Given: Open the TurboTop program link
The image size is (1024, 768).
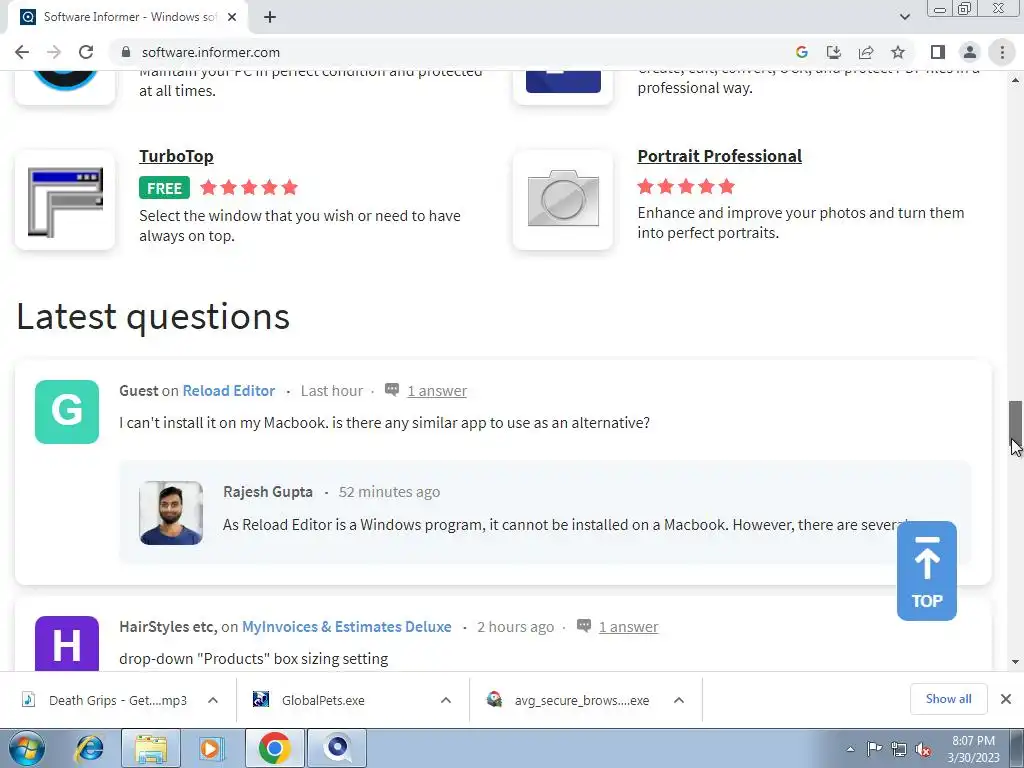Looking at the screenshot, I should [176, 156].
